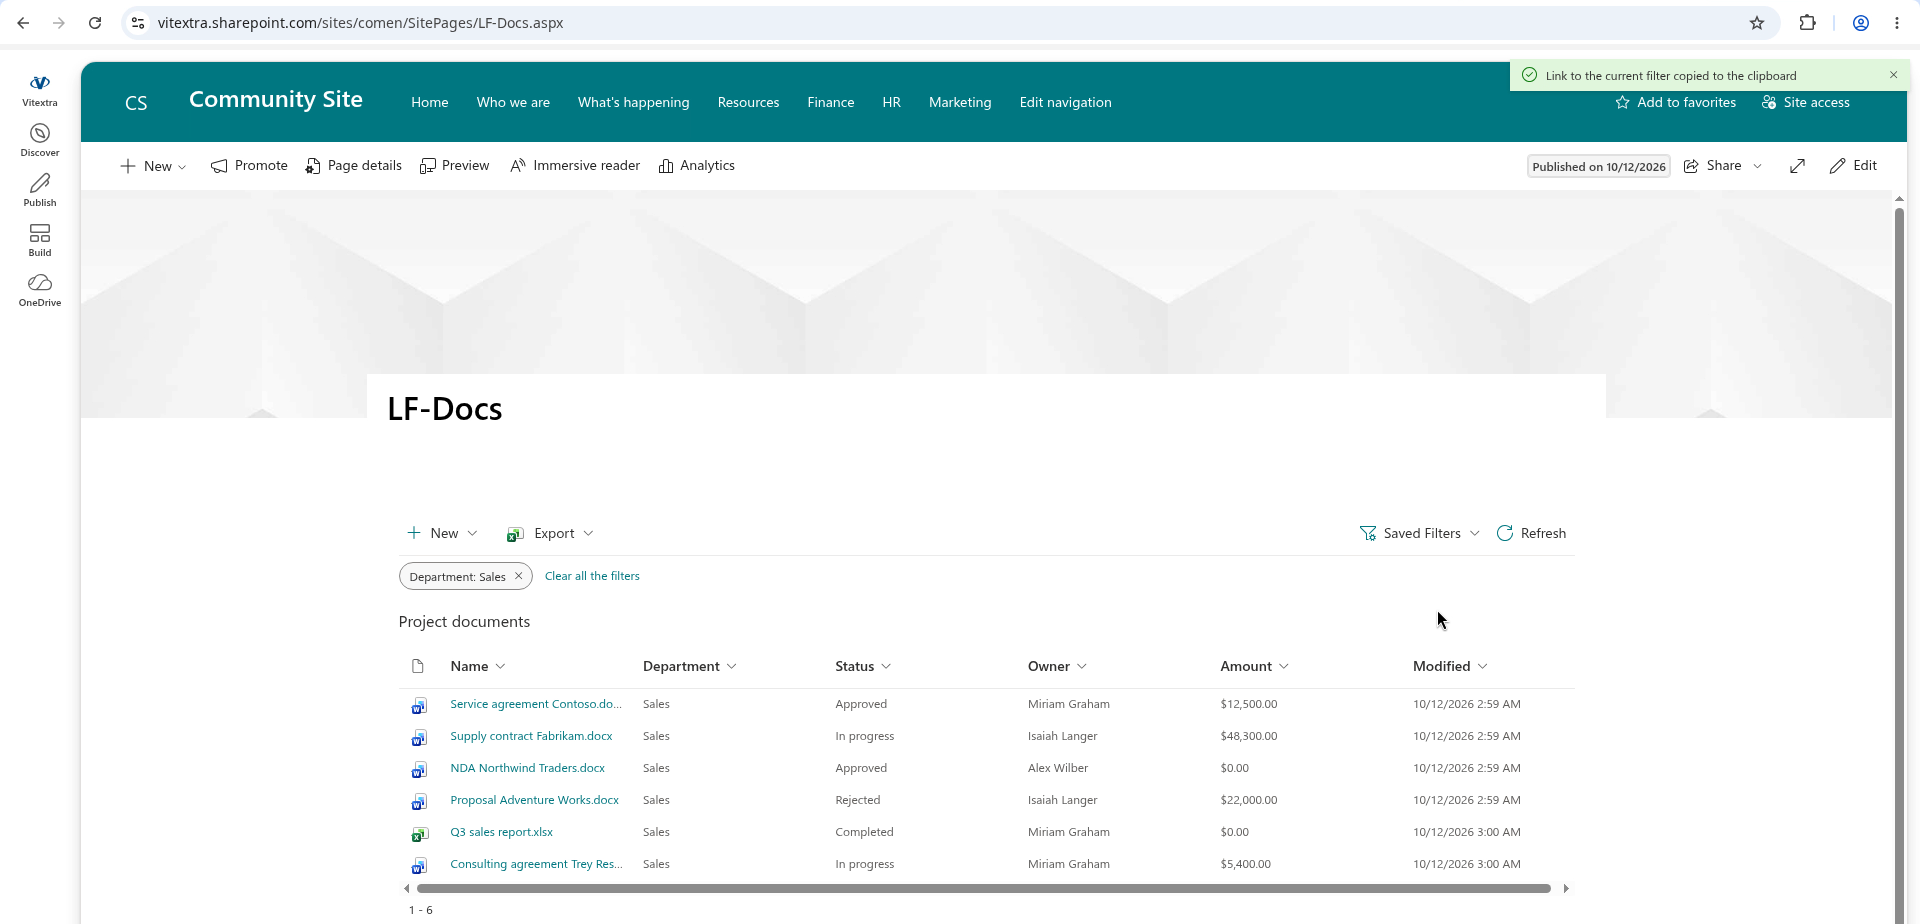The image size is (1920, 924).
Task: Open Department column filter menu
Action: pyautogui.click(x=690, y=667)
